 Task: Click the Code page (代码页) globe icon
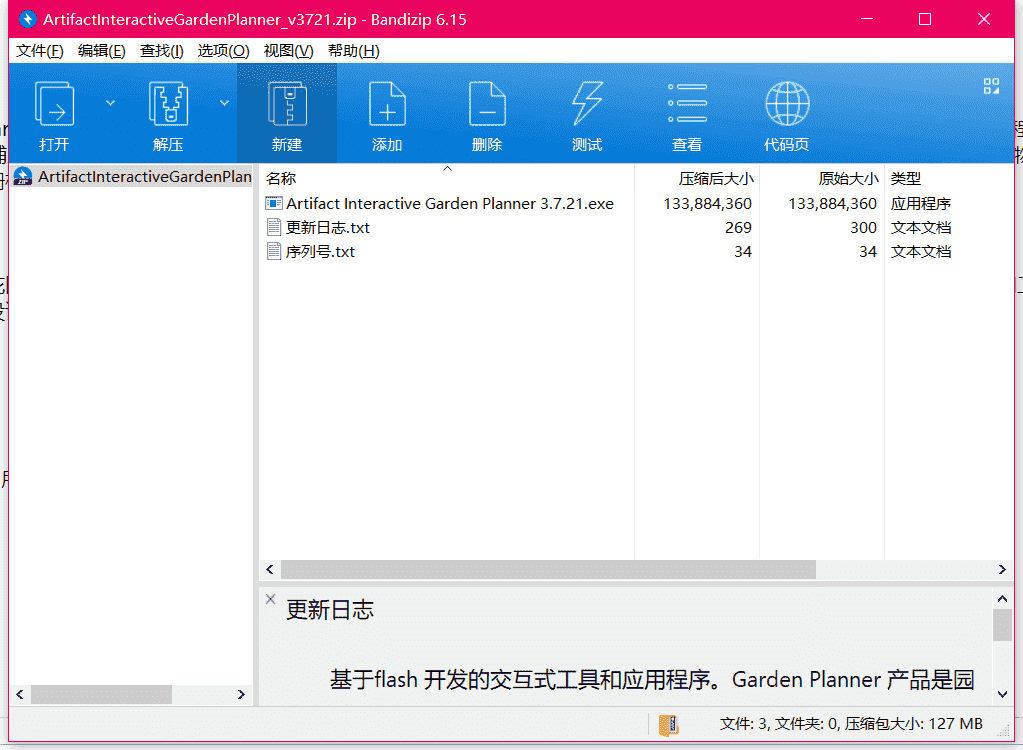[787, 103]
